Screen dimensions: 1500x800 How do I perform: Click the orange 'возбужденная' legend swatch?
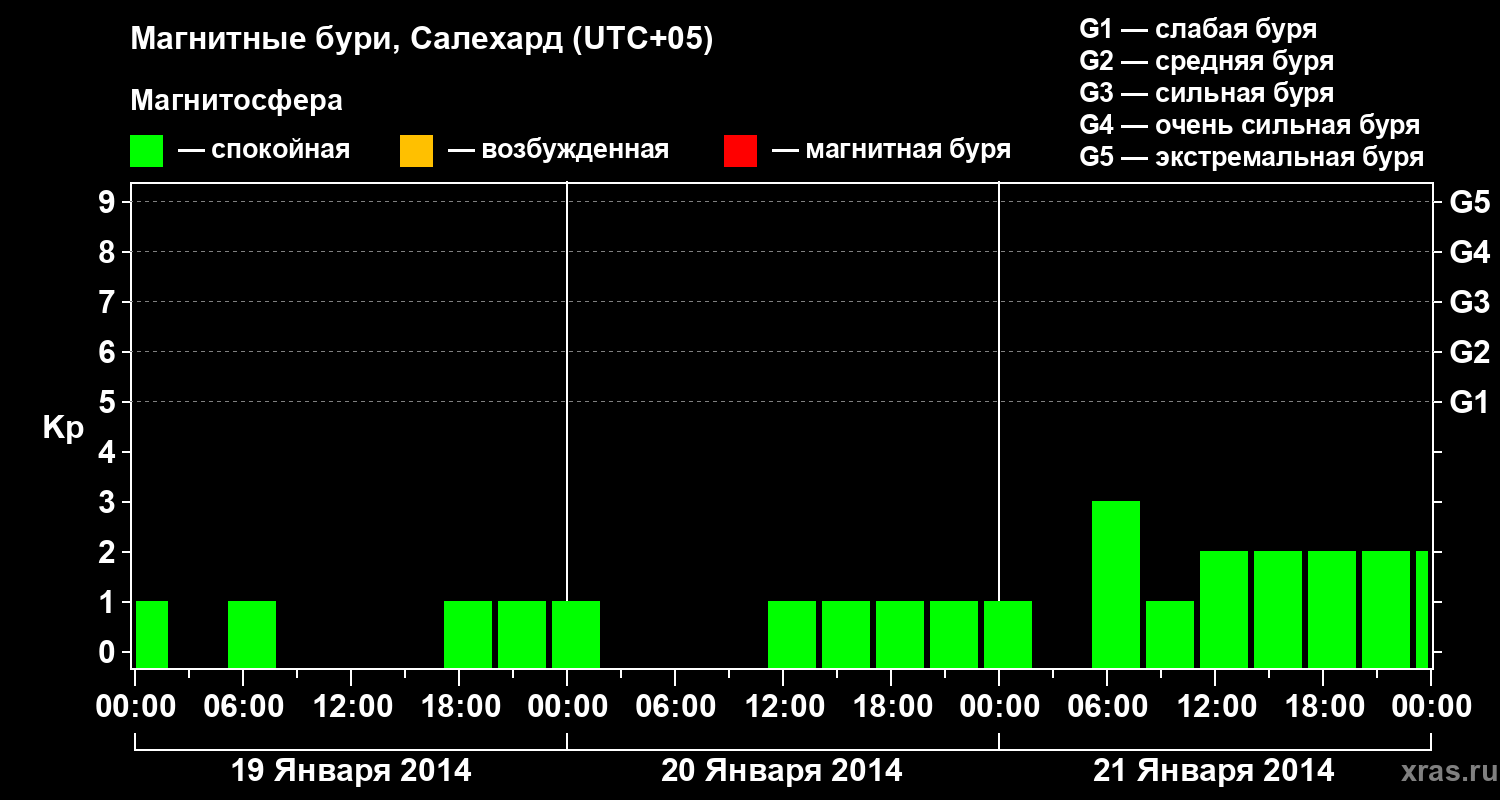tap(416, 151)
